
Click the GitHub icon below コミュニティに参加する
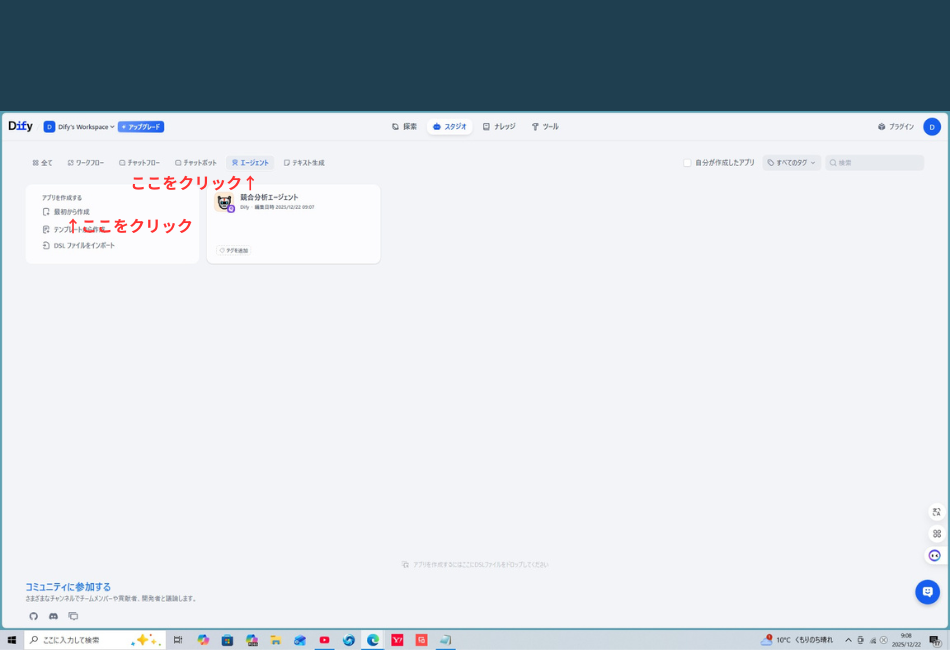(33, 616)
